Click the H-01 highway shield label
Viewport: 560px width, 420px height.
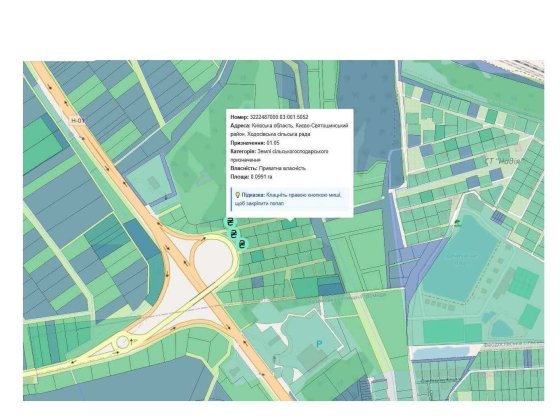tap(78, 121)
